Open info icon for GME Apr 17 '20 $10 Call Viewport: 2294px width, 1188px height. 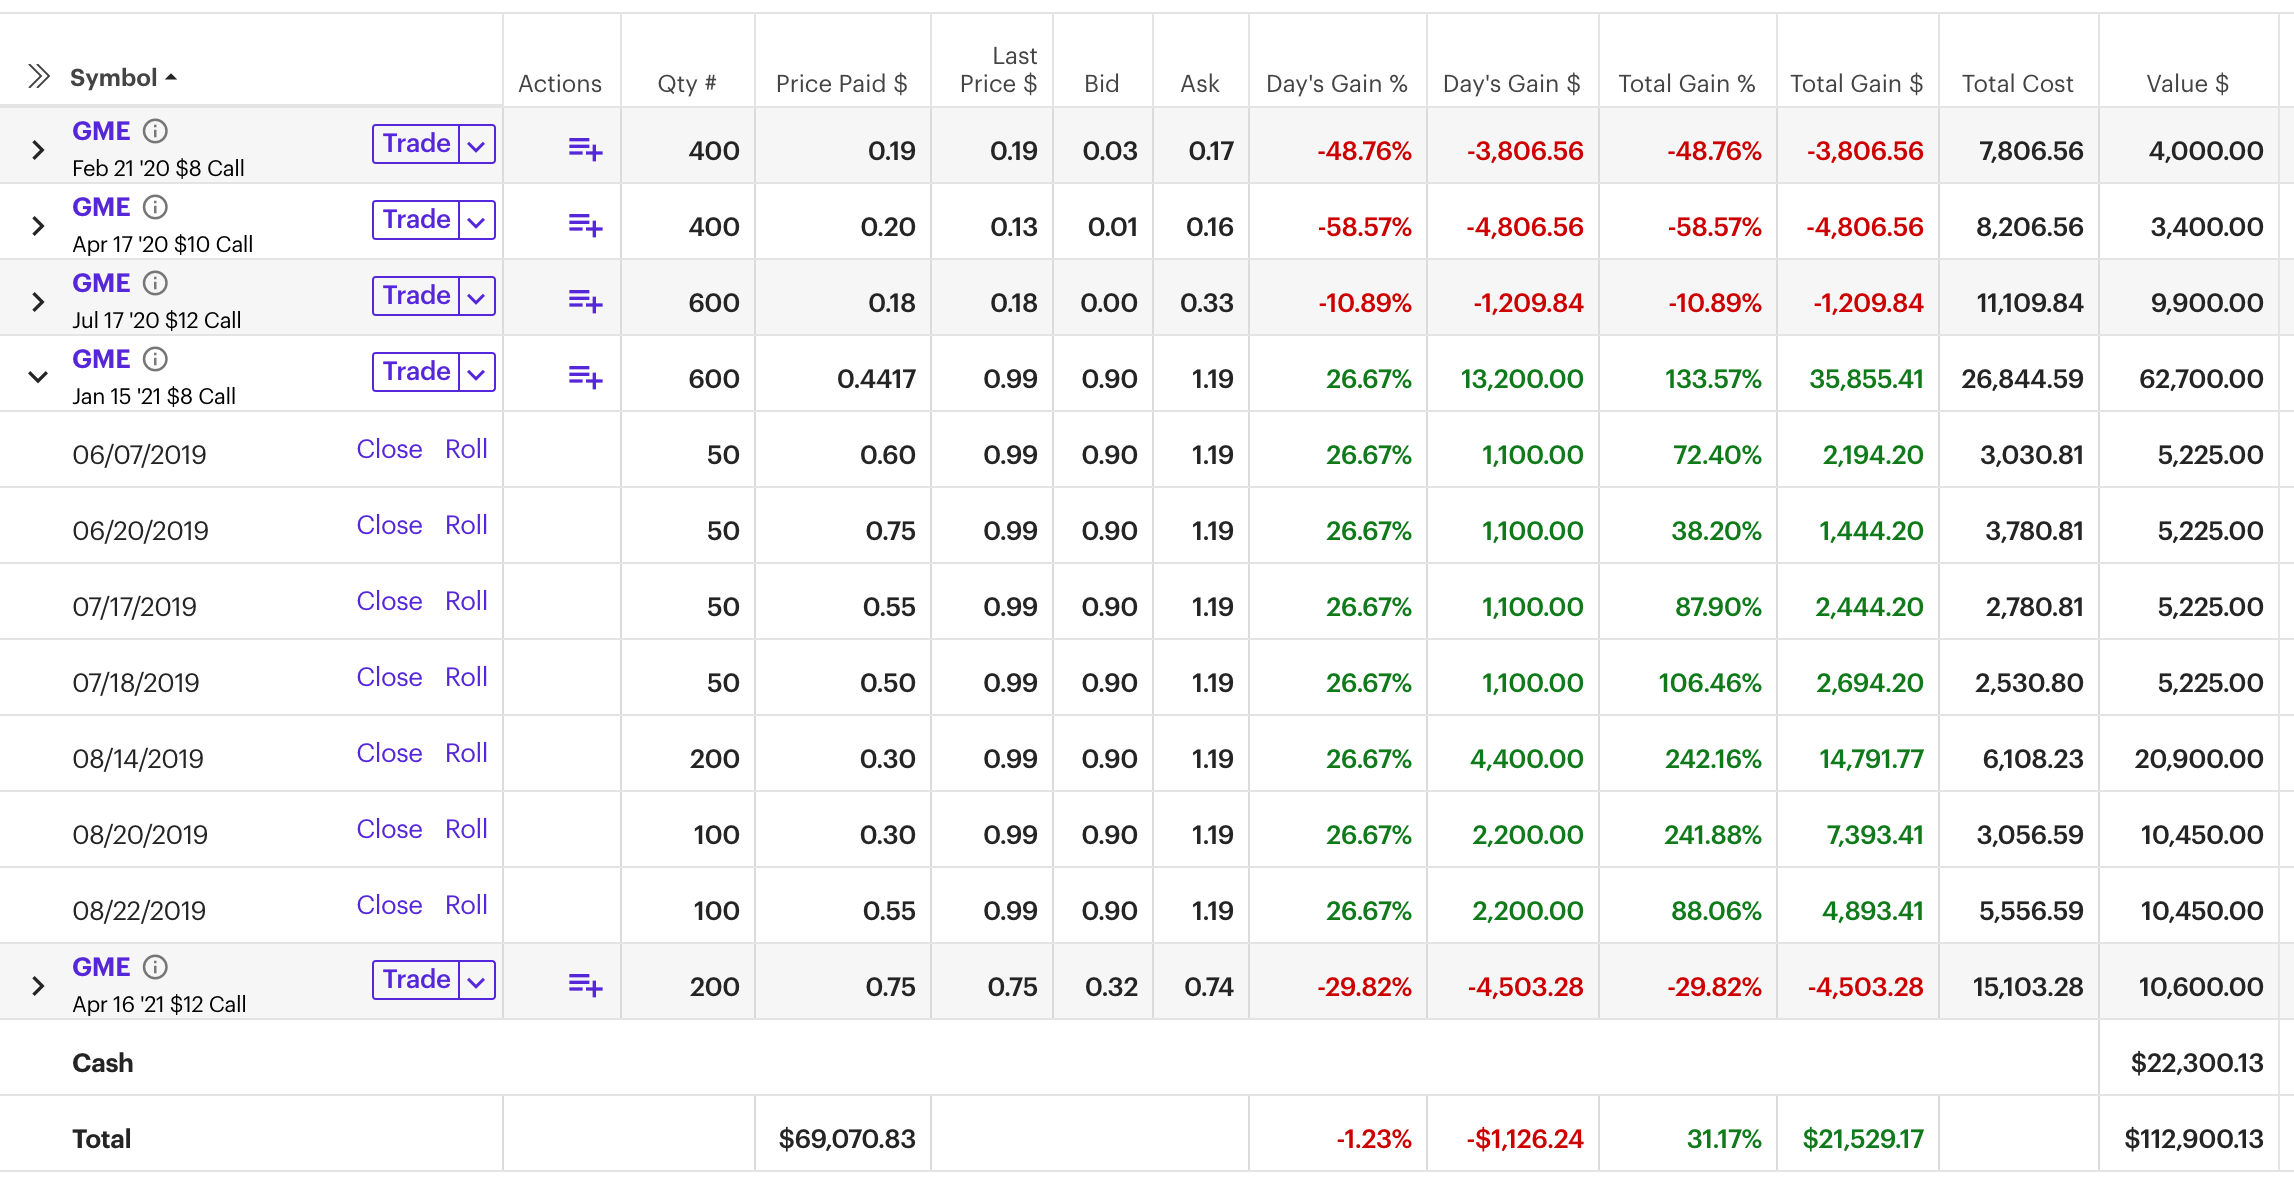click(x=155, y=207)
